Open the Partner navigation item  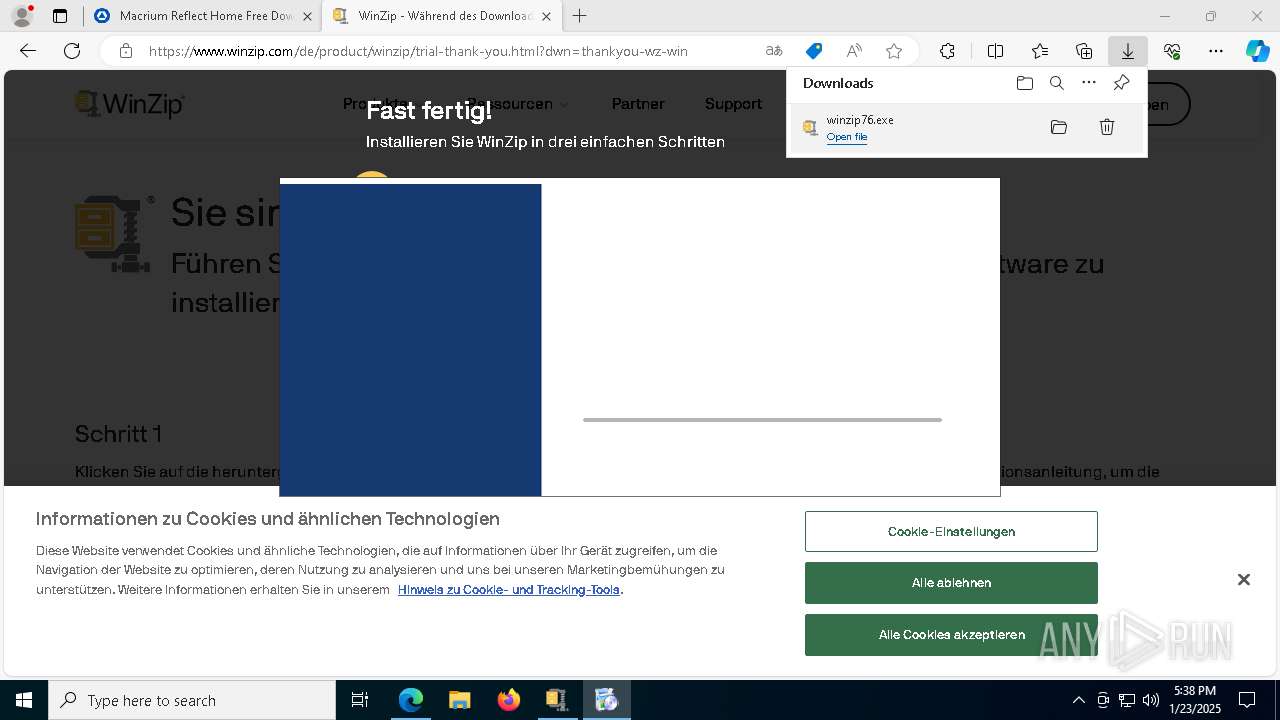click(x=638, y=104)
